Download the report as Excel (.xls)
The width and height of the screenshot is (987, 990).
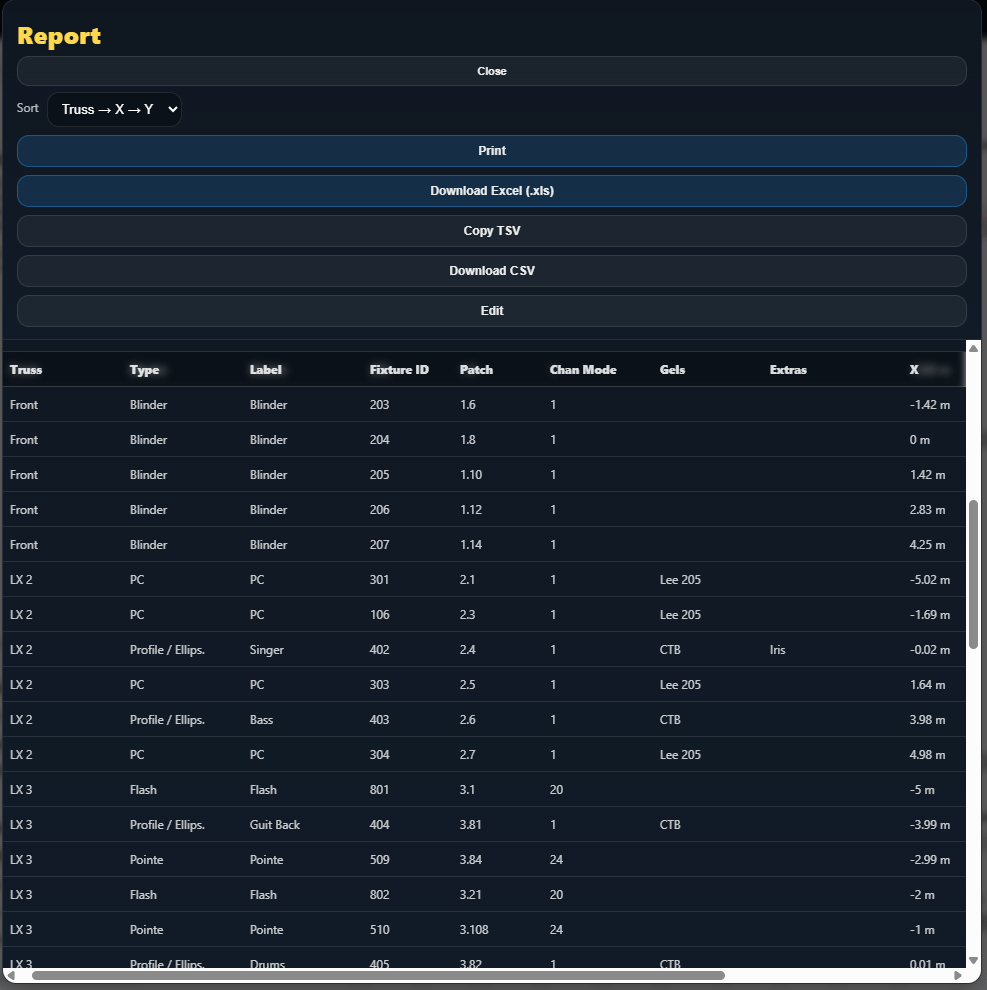[x=491, y=190]
